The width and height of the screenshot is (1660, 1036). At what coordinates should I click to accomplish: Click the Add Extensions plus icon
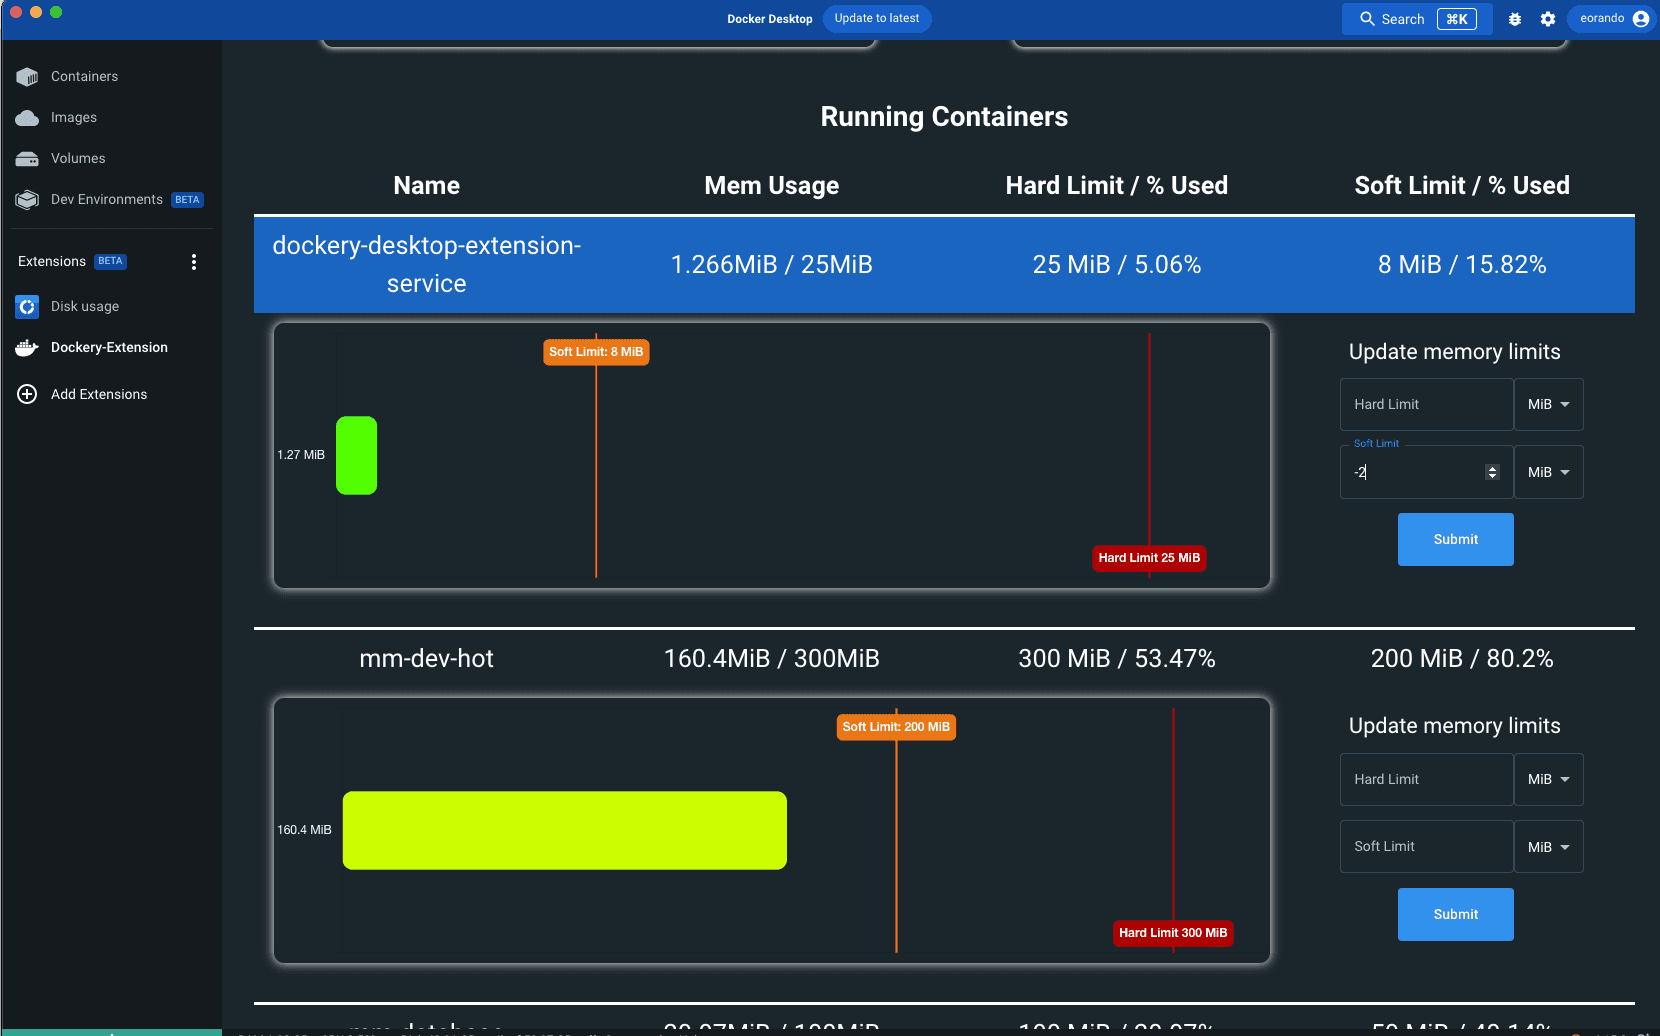click(x=27, y=394)
